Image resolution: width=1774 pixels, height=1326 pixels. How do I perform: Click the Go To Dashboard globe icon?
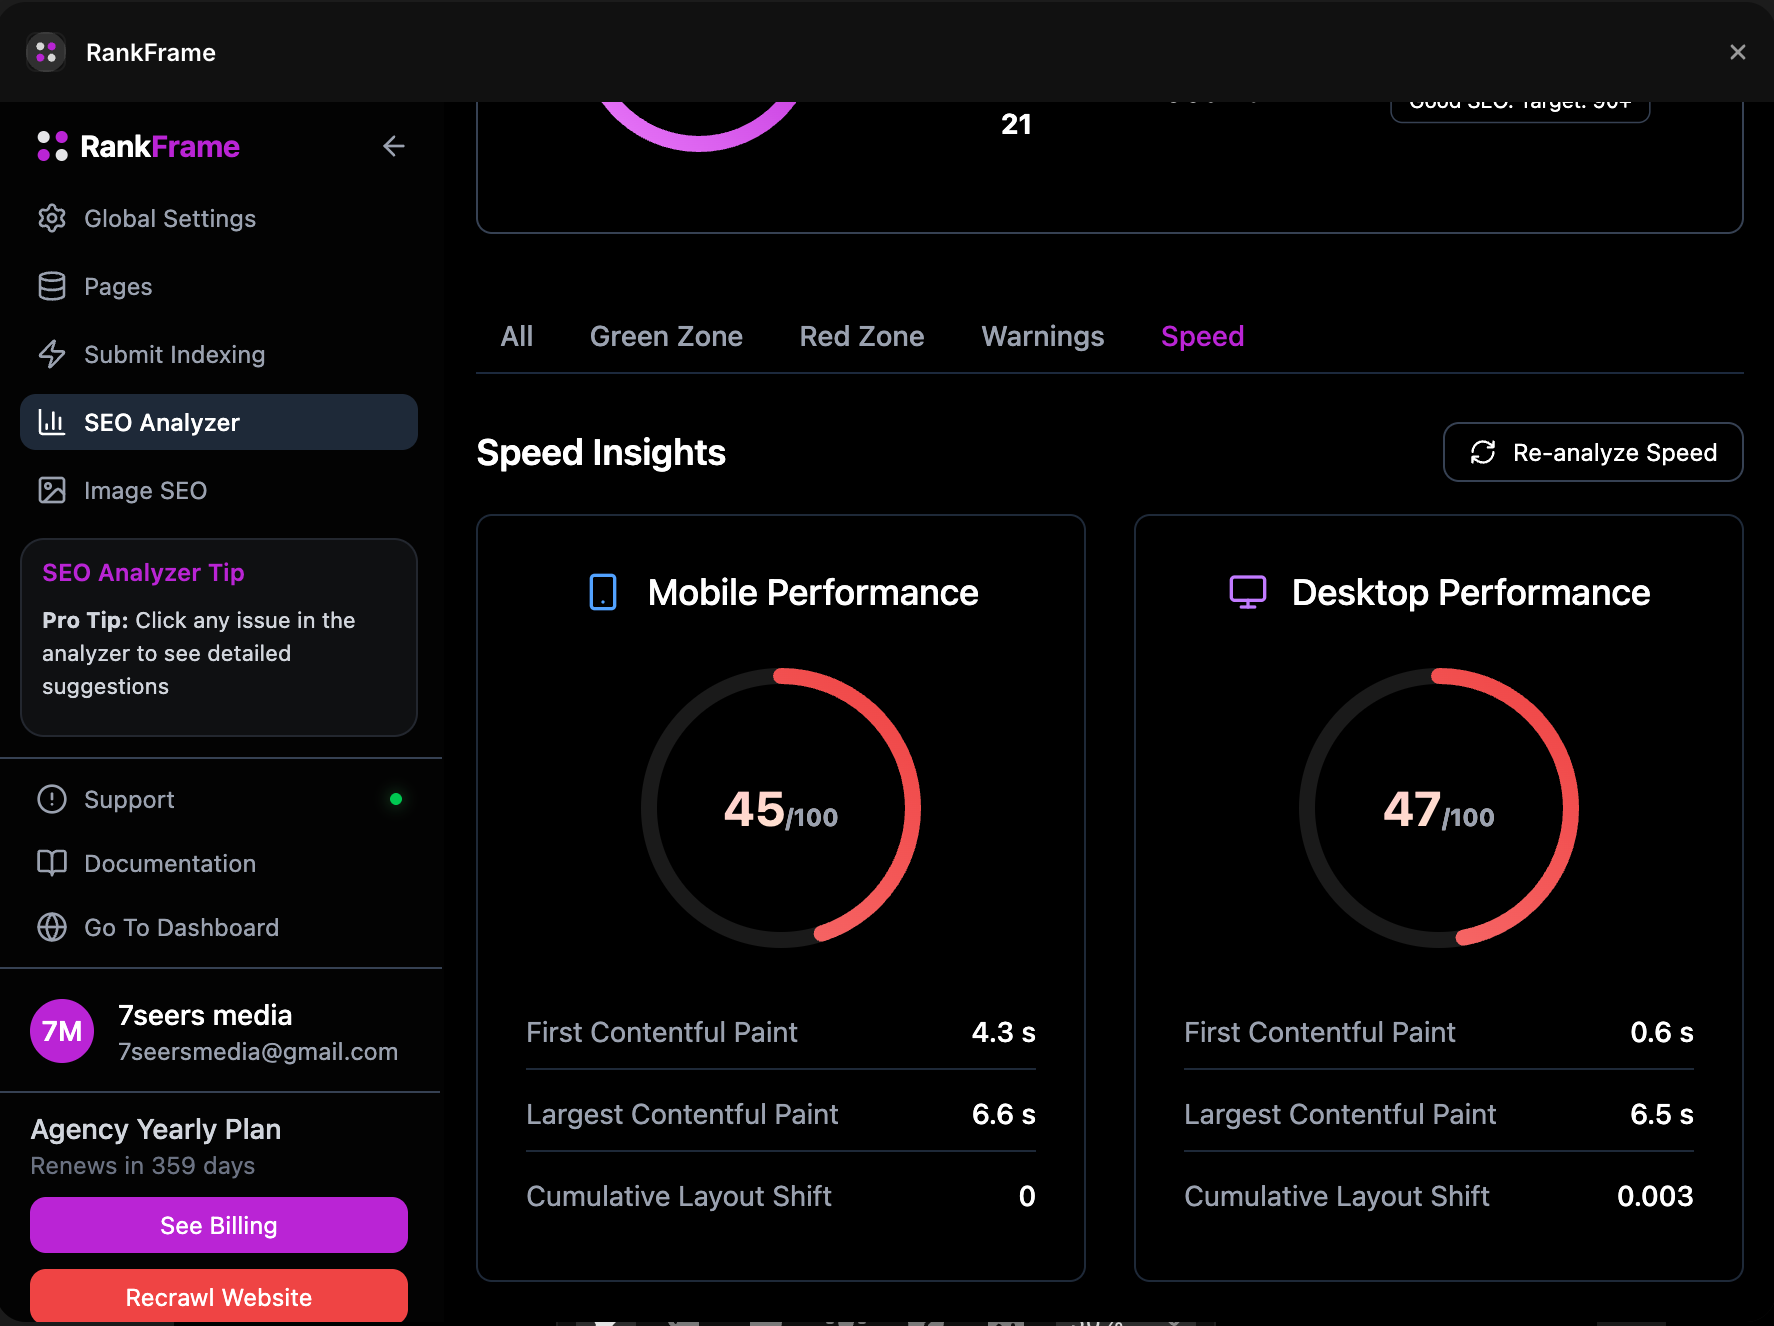pos(52,927)
